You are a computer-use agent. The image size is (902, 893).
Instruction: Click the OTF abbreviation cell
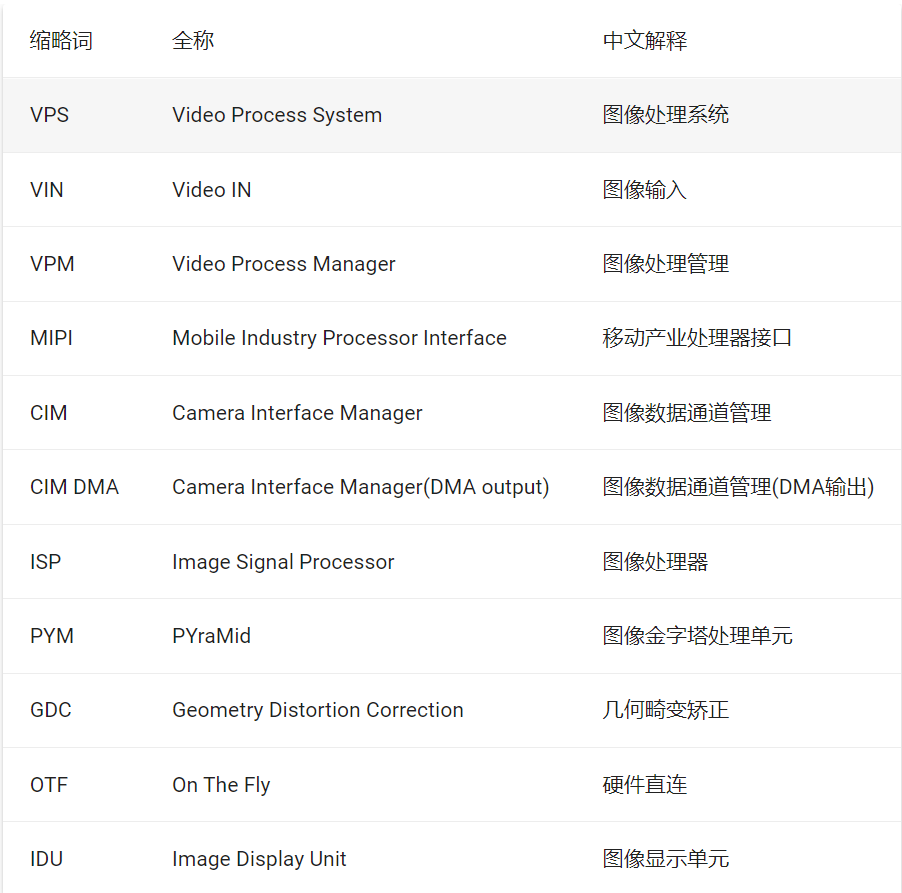click(49, 785)
